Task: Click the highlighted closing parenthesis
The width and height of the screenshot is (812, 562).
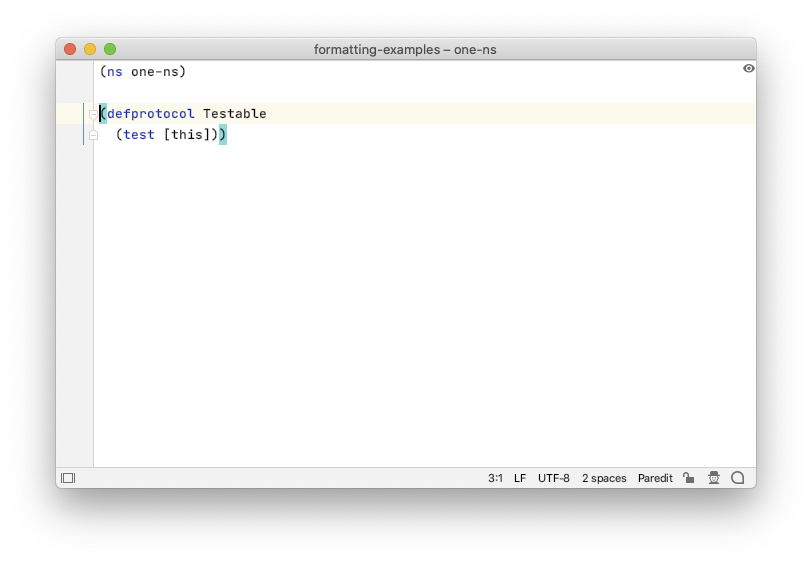Action: (x=223, y=135)
